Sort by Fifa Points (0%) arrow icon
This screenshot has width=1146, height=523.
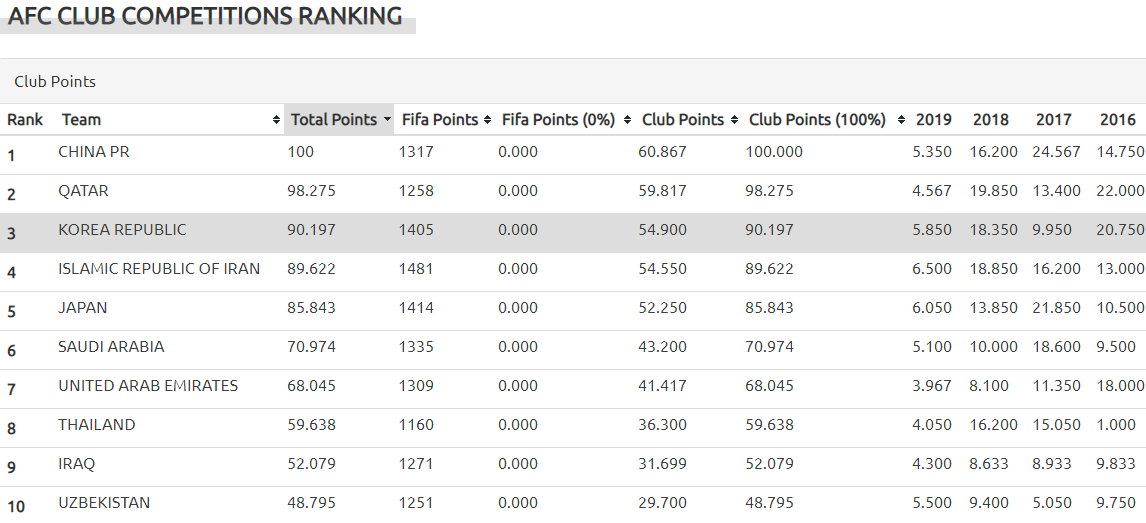coord(625,120)
